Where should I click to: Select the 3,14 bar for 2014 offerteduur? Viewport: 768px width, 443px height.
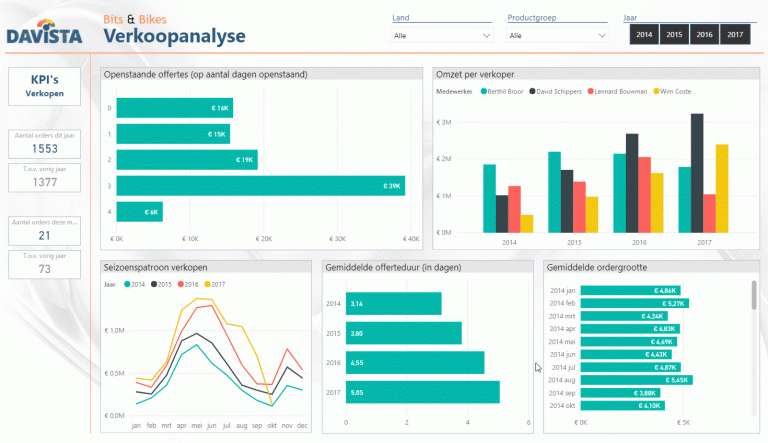[393, 303]
